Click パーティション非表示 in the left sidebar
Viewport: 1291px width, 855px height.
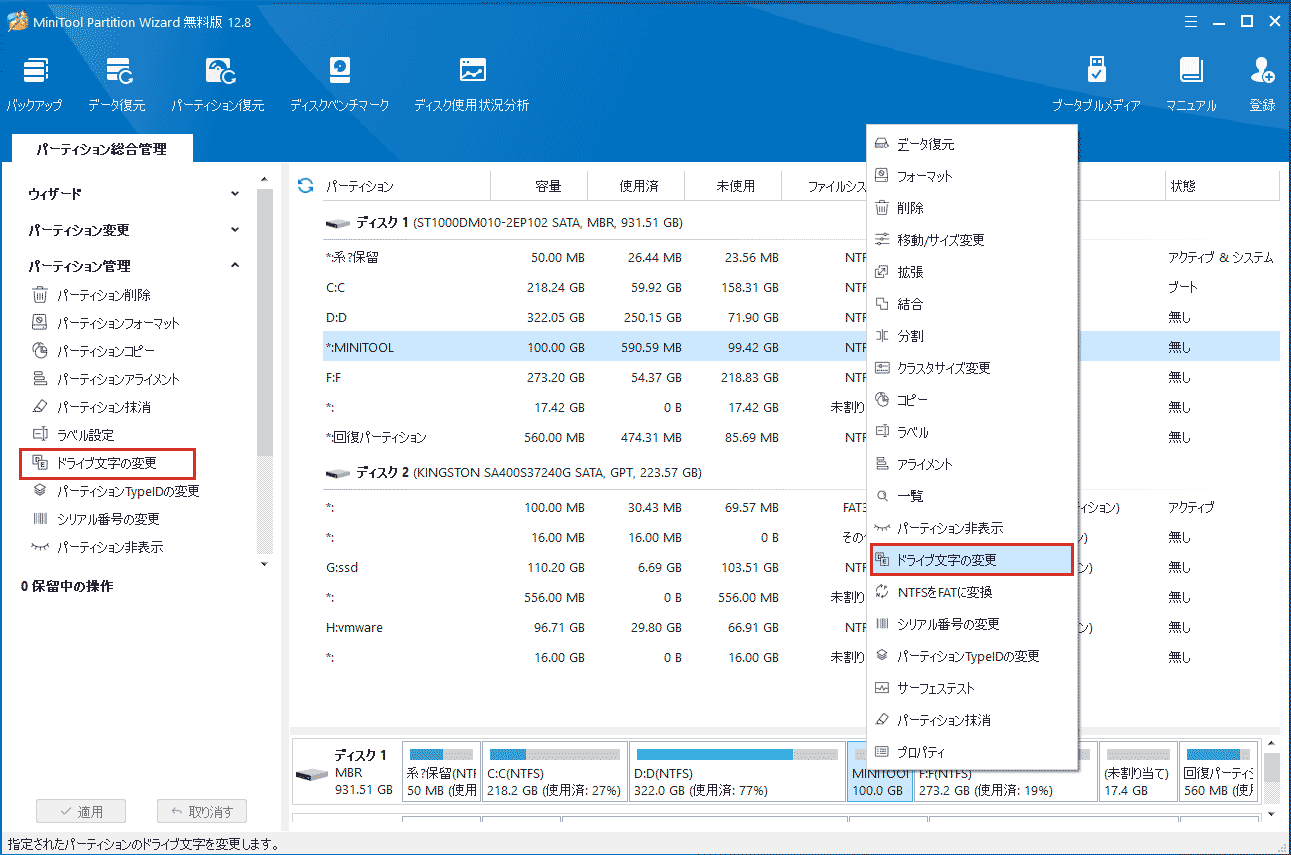(x=98, y=547)
